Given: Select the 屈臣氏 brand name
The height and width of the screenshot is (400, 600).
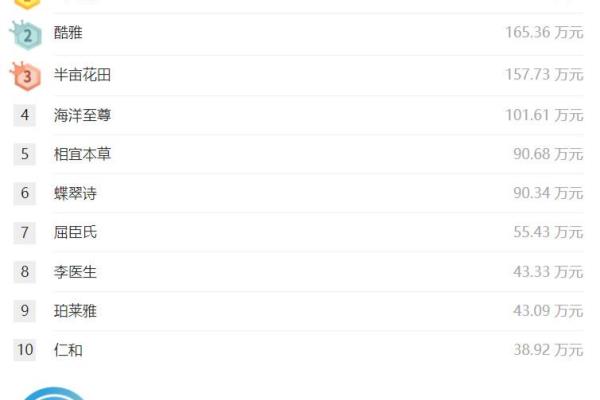Looking at the screenshot, I should click(75, 232).
